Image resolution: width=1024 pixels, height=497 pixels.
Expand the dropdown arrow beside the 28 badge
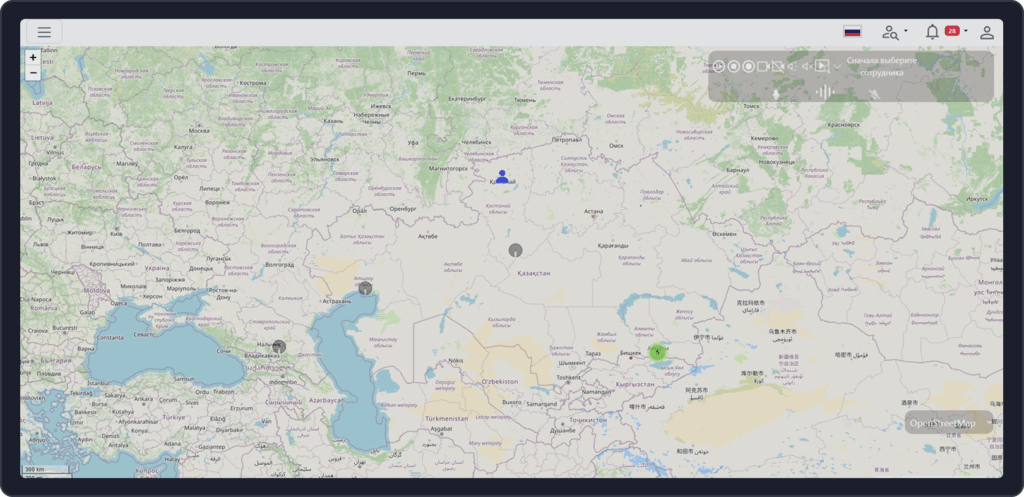pyautogui.click(x=966, y=32)
